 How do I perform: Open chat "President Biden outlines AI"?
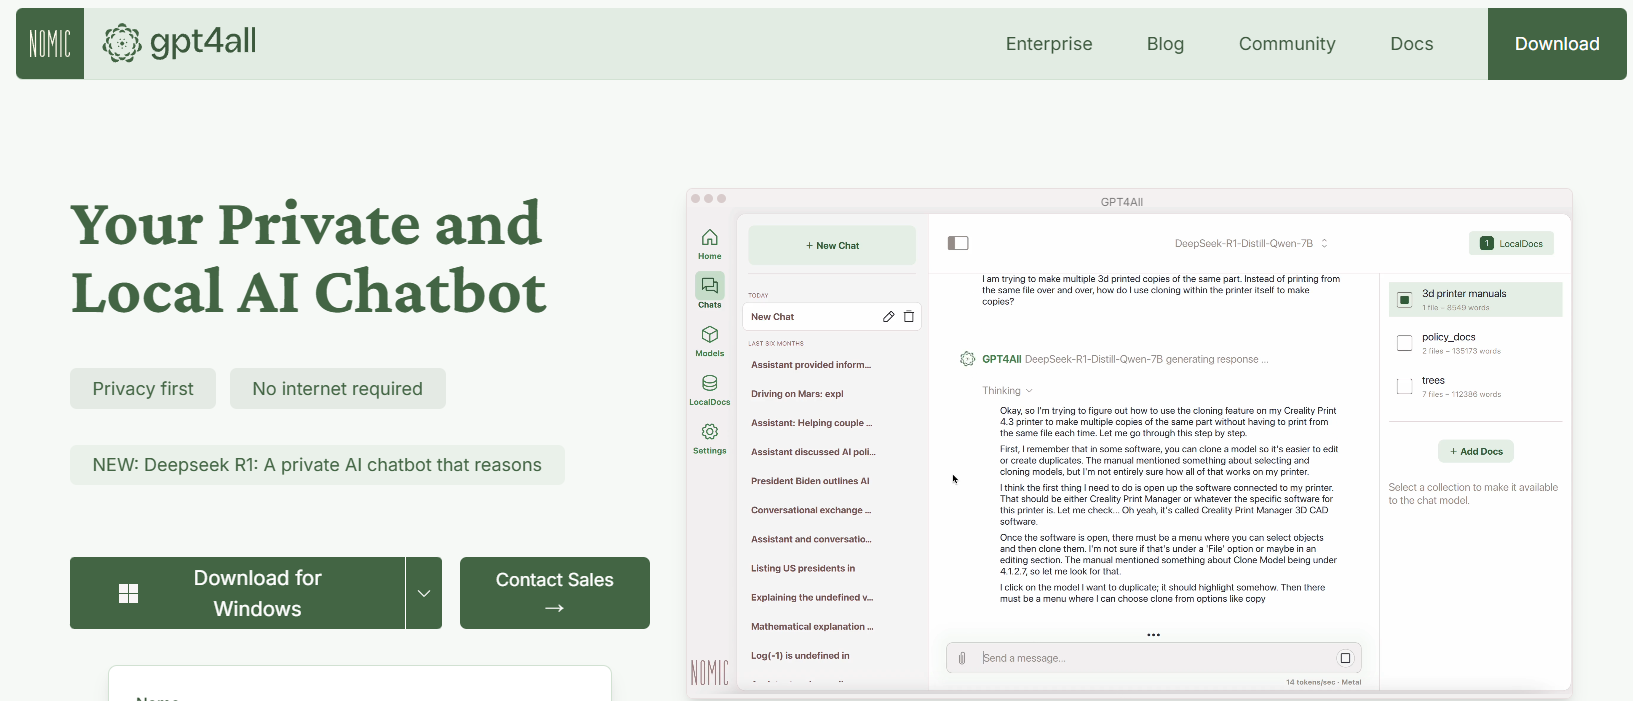(x=810, y=481)
